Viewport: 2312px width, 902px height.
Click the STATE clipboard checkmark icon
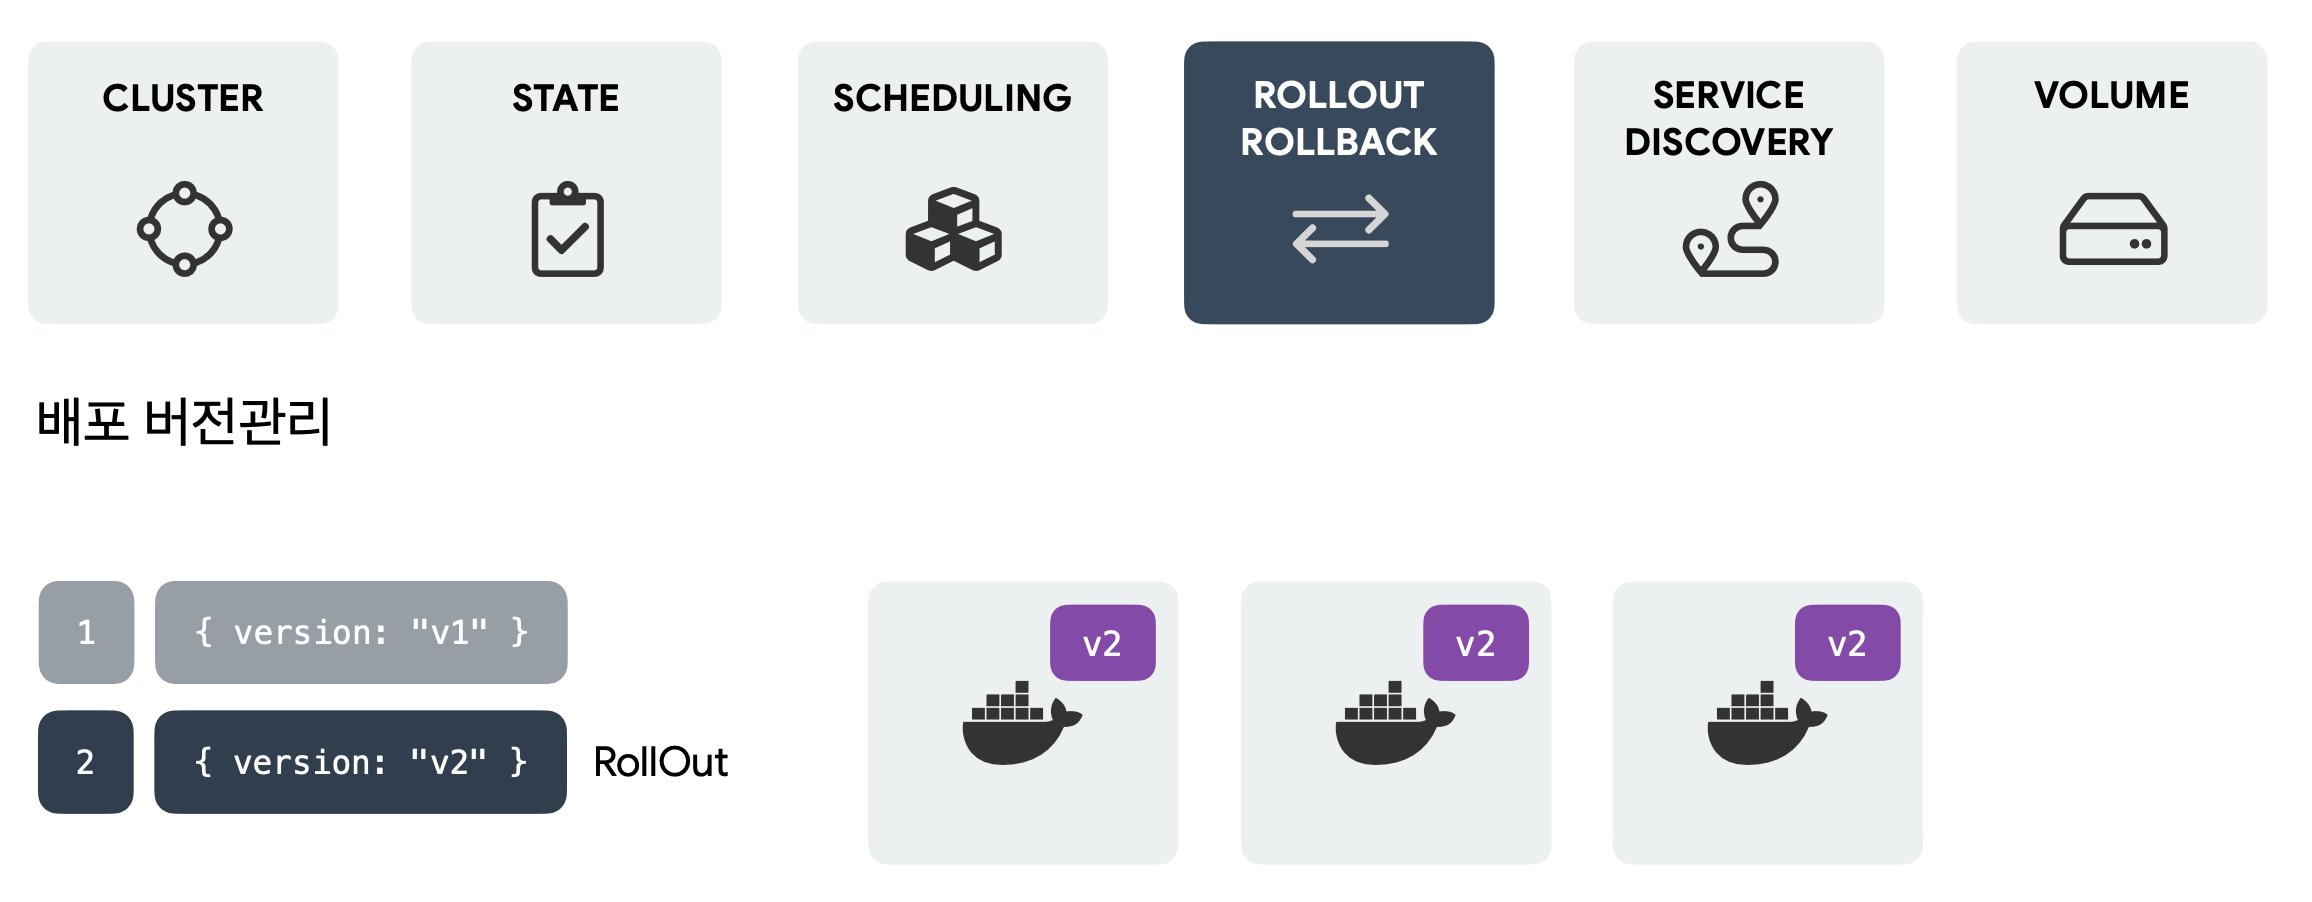coord(567,230)
